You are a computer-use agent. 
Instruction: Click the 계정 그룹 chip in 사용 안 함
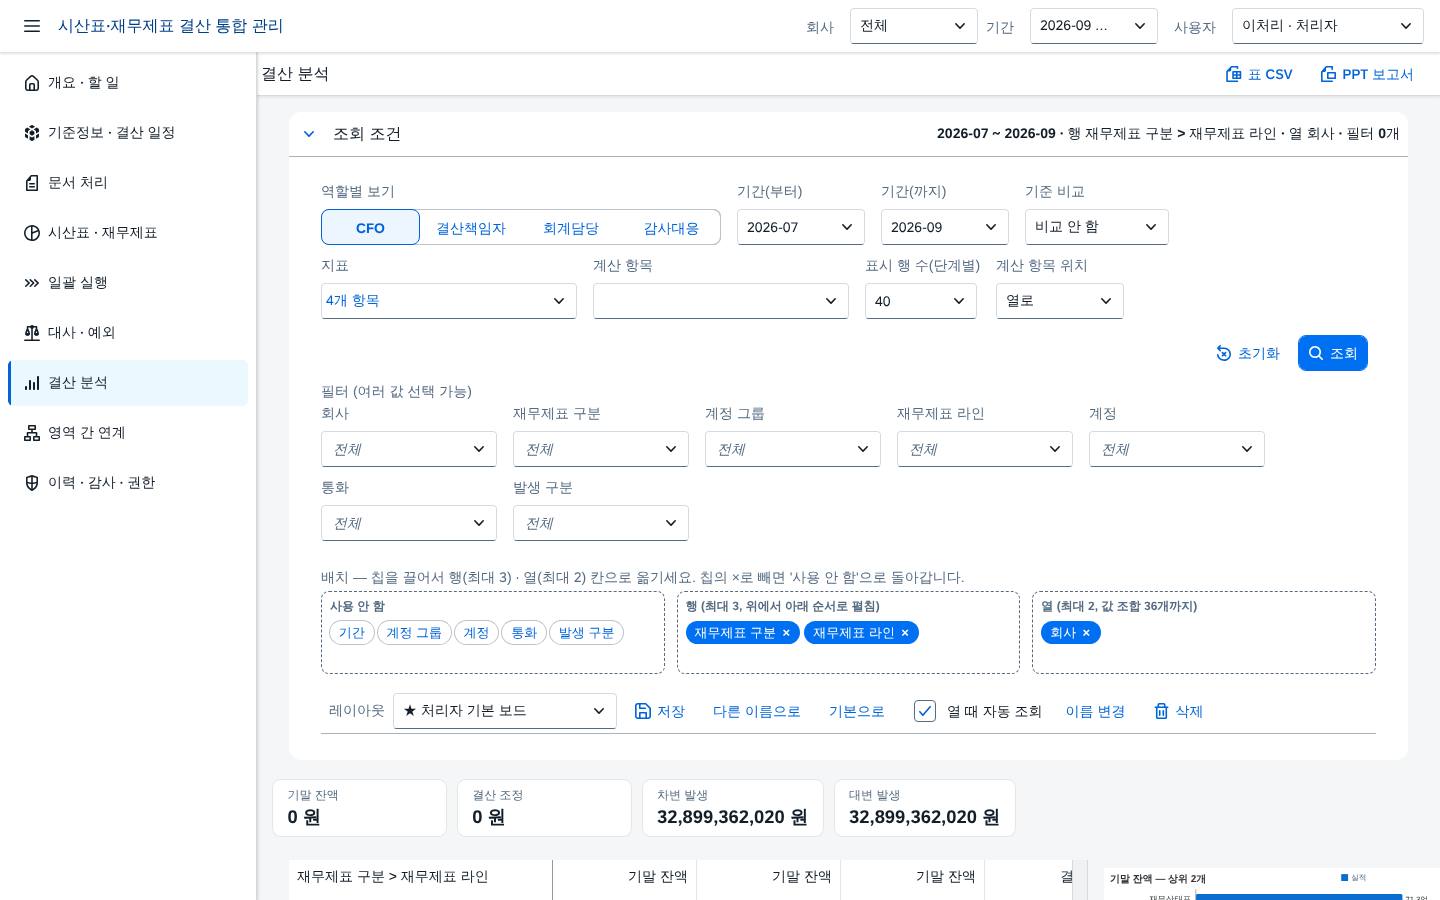pos(414,633)
